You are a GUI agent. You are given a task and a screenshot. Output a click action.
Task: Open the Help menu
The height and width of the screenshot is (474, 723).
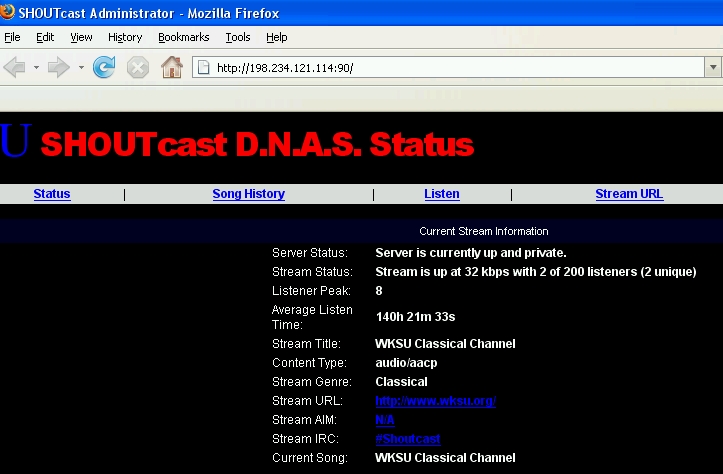coord(277,37)
